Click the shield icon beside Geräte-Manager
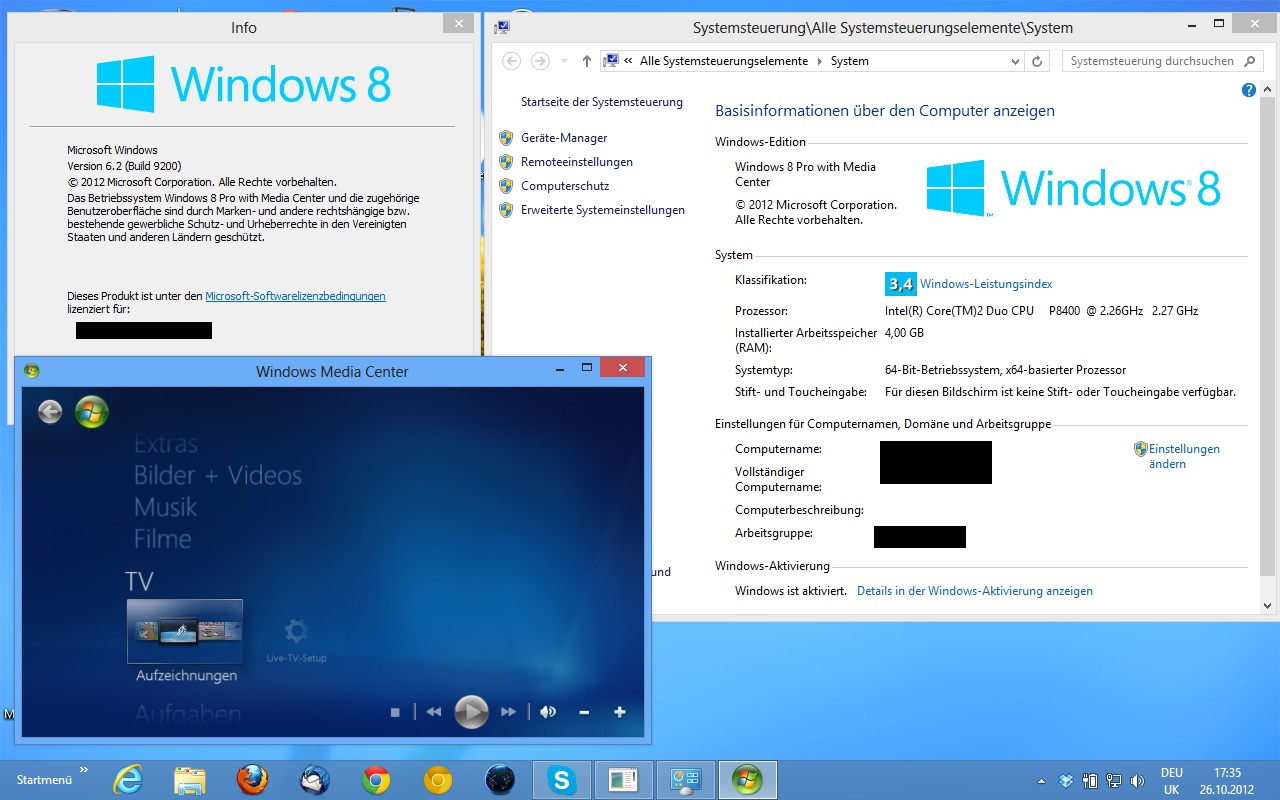Viewport: 1280px width, 800px height. tap(506, 138)
